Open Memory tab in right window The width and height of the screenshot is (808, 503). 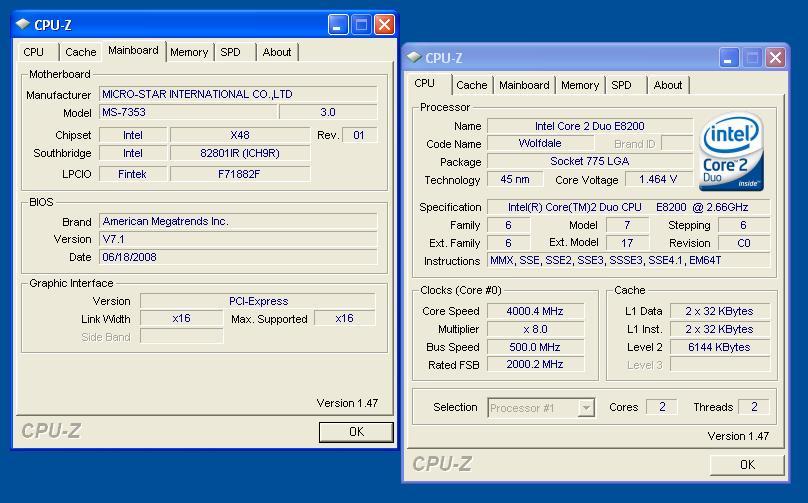[580, 85]
